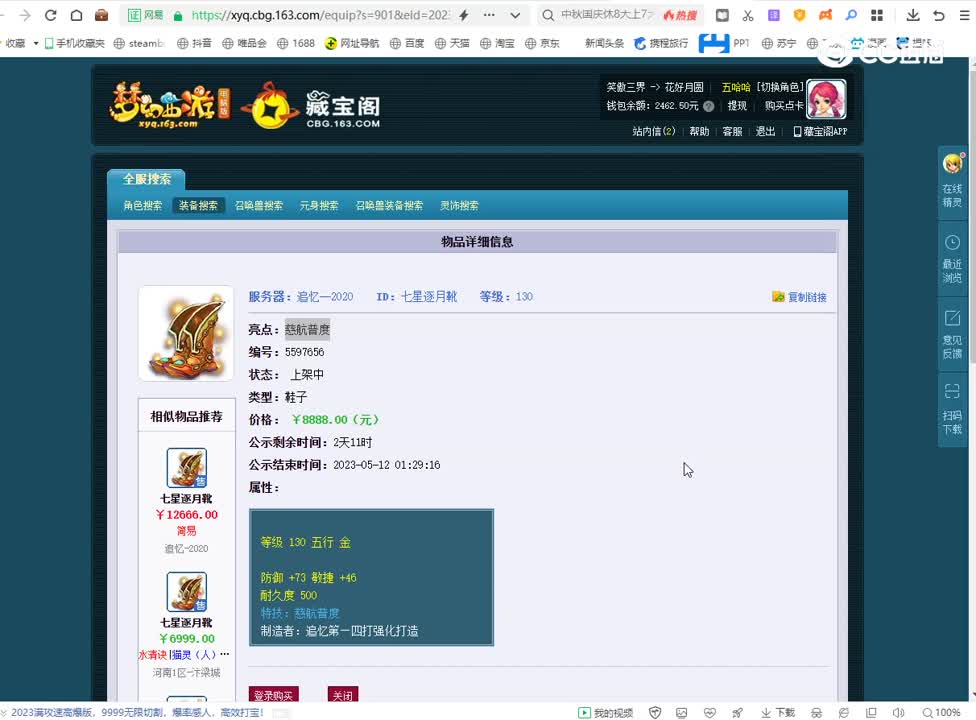Image resolution: width=976 pixels, height=720 pixels.
Task: Open the similar item priced ¥6999.00
Action: [186, 591]
